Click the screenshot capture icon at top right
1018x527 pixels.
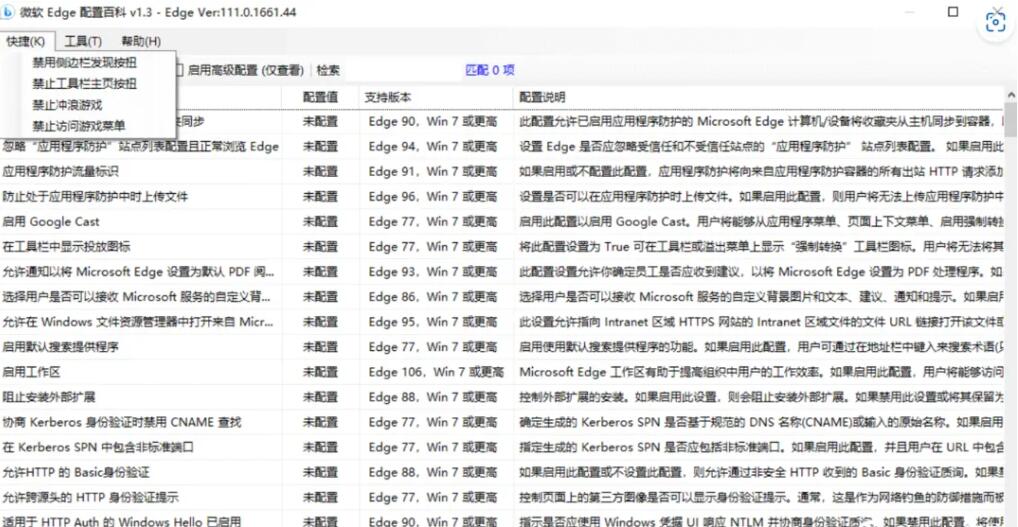(x=995, y=23)
